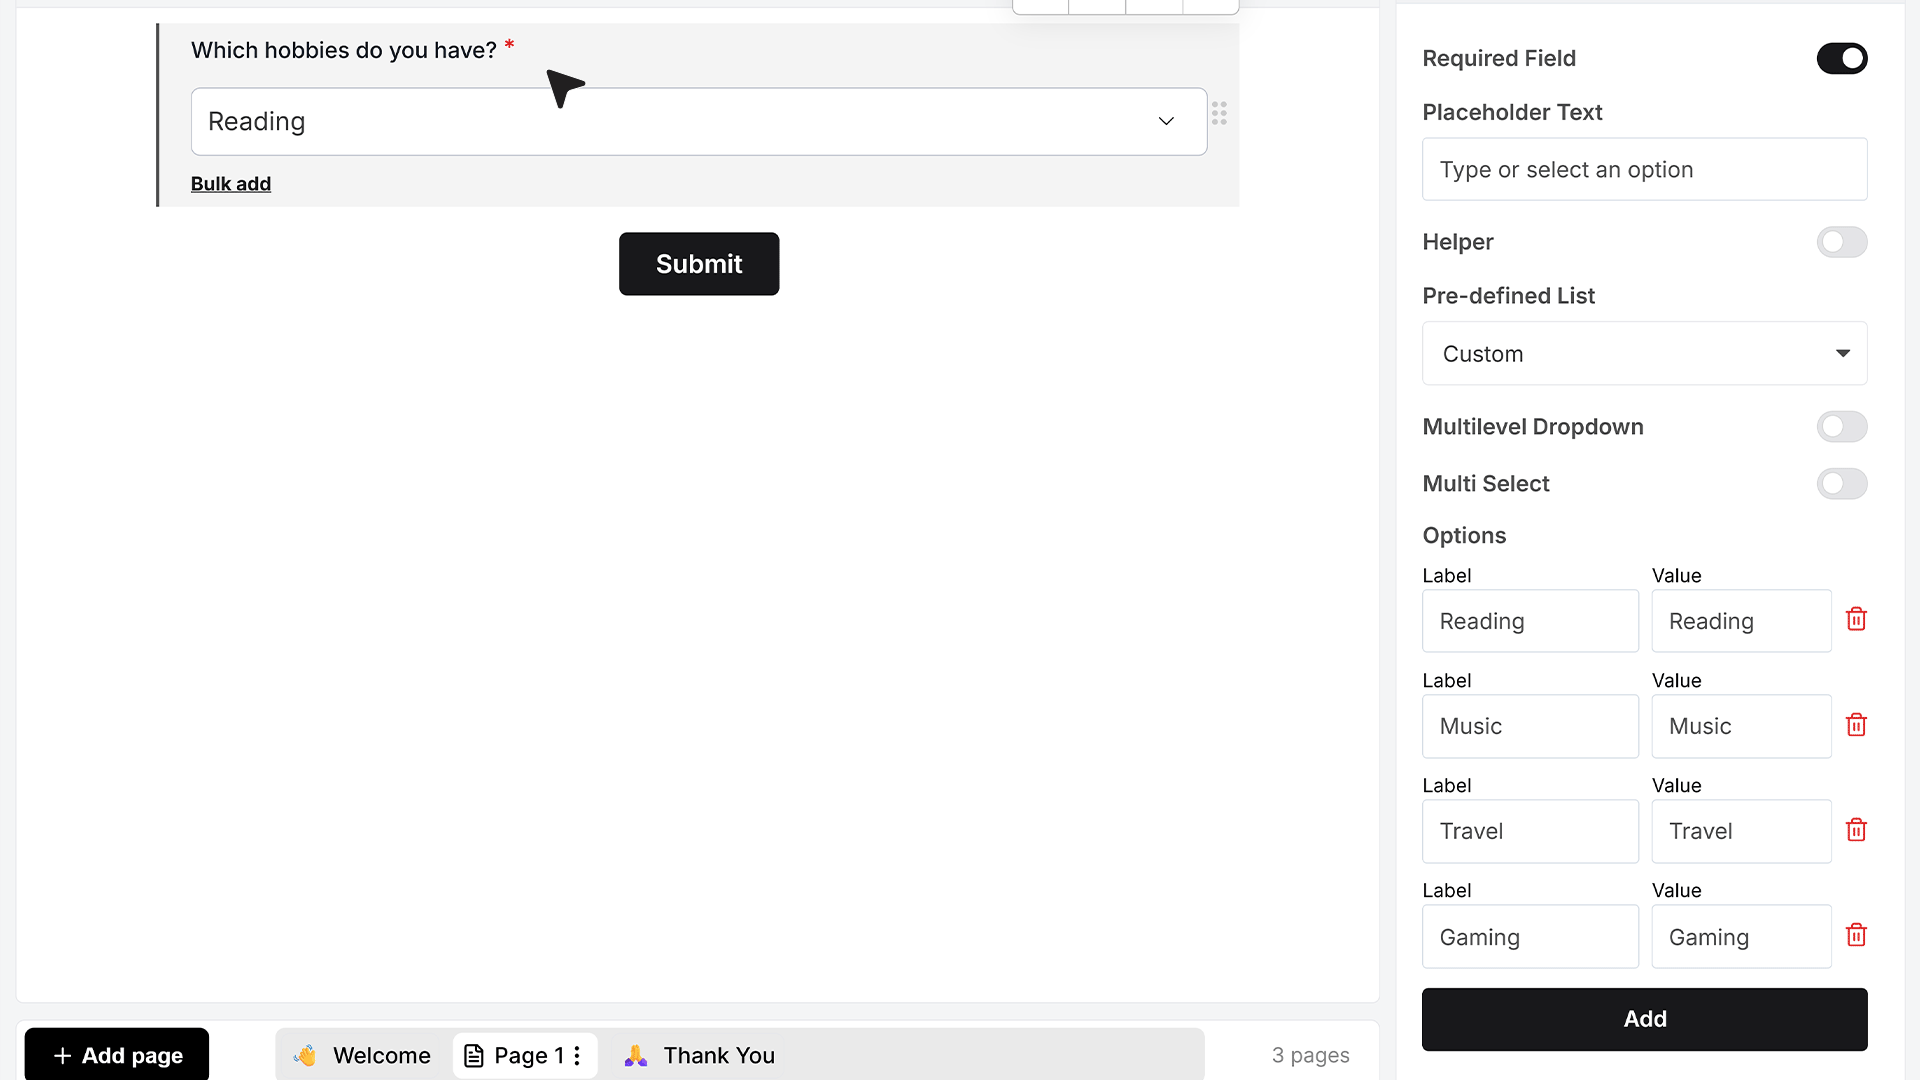Edit the Reading value input

[1741, 621]
